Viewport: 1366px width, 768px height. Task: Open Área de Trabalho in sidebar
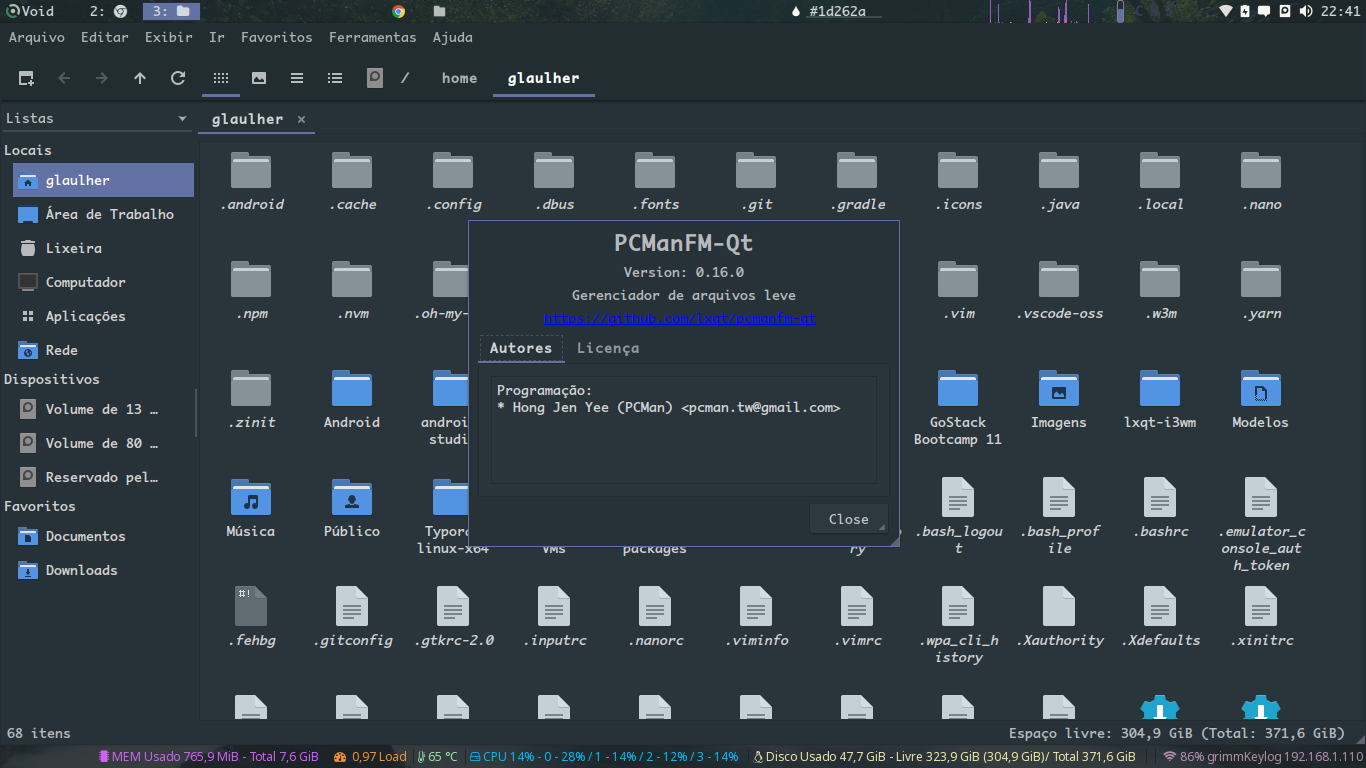coord(103,214)
